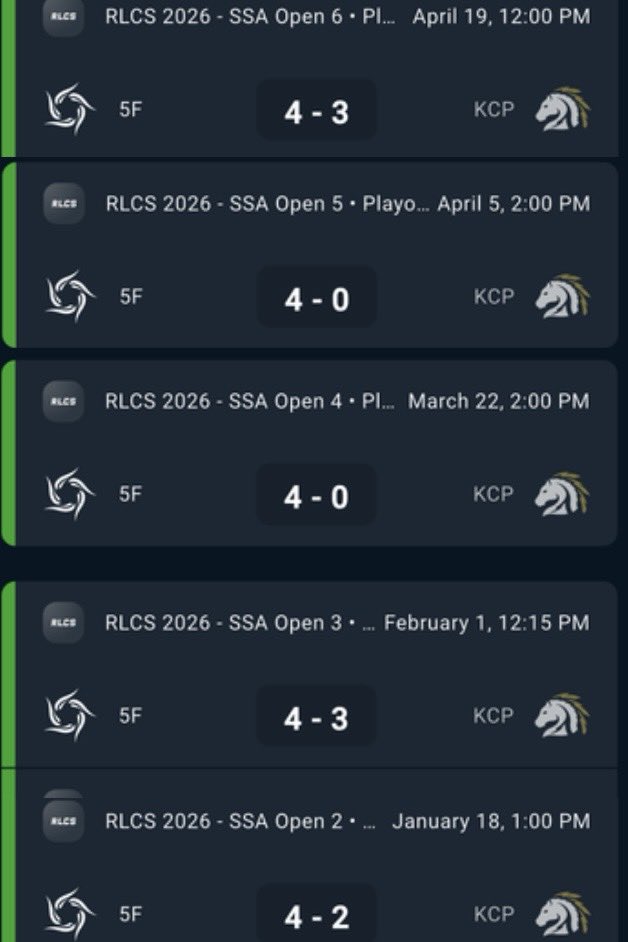
Task: Click the 5F team logo in SSA Open 5 match
Action: point(70,297)
